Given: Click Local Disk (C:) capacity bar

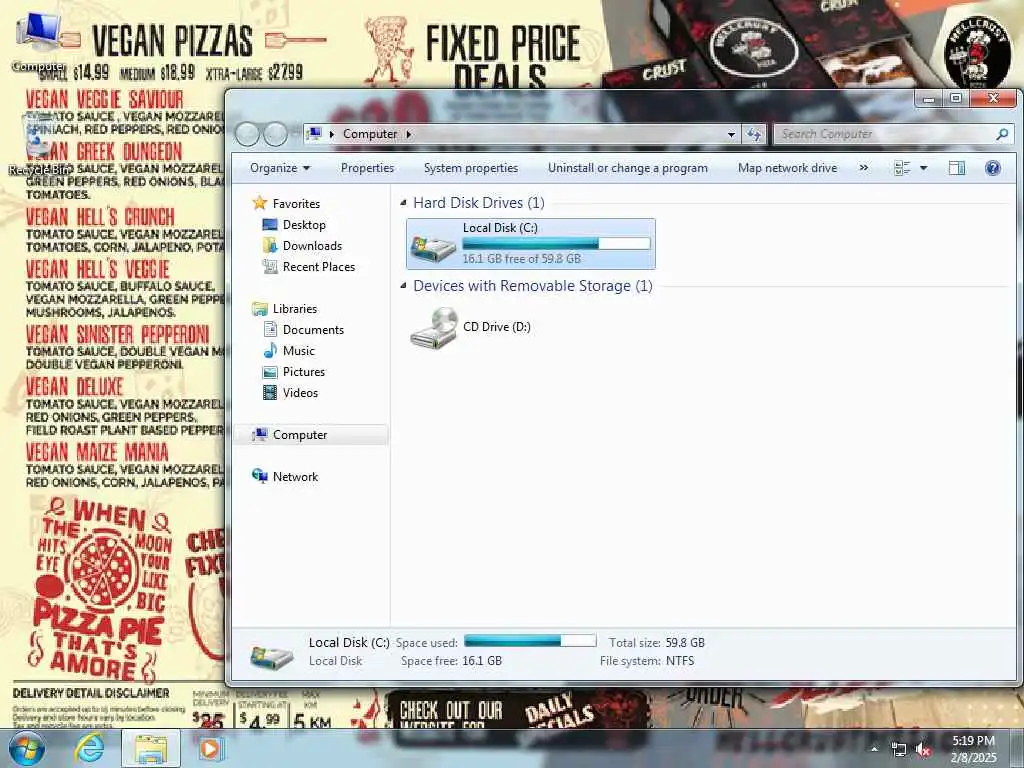Looking at the screenshot, I should [556, 244].
